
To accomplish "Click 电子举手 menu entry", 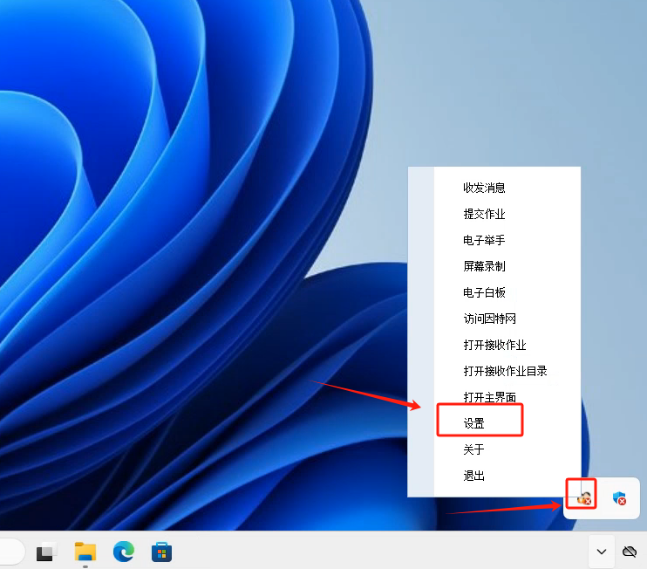I will pyautogui.click(x=484, y=240).
